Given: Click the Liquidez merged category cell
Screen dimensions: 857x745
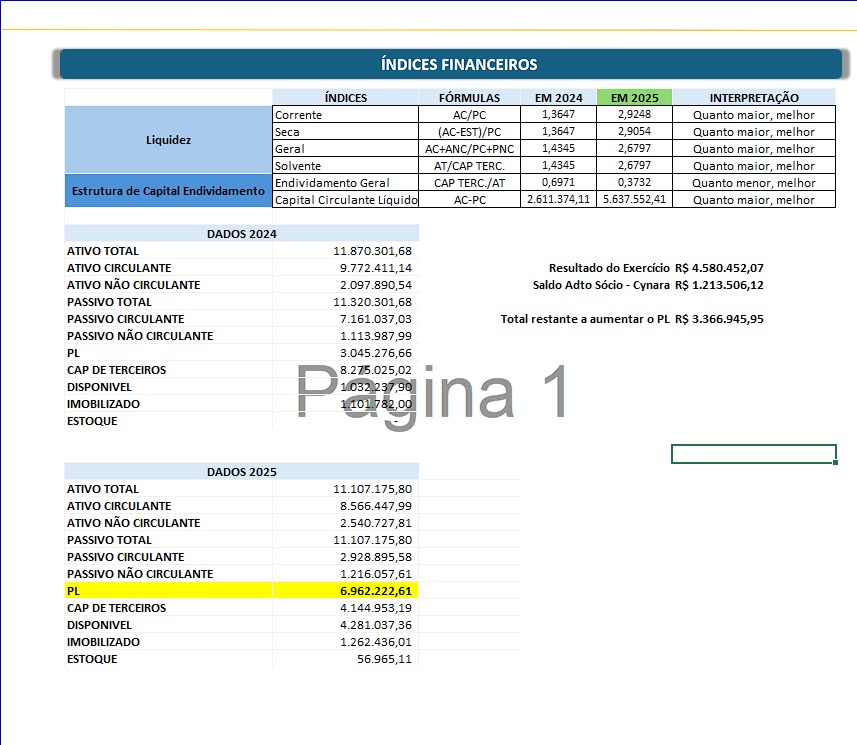Looking at the screenshot, I should coord(168,140).
